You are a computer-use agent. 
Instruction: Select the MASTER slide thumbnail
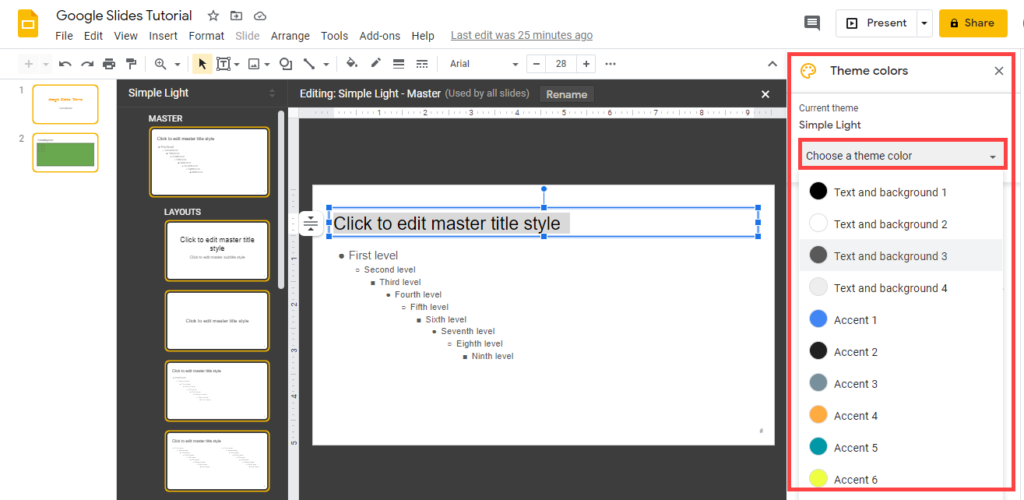coord(209,162)
